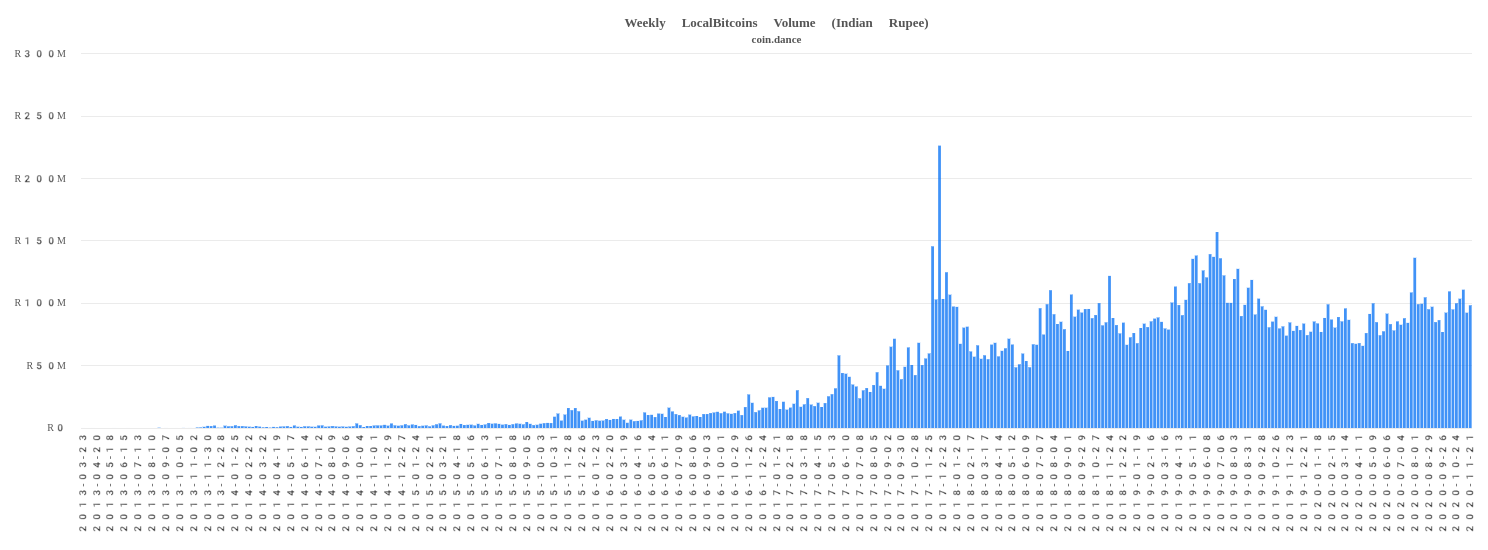Click the 2013-04-20 x-axis date label

coord(97,482)
